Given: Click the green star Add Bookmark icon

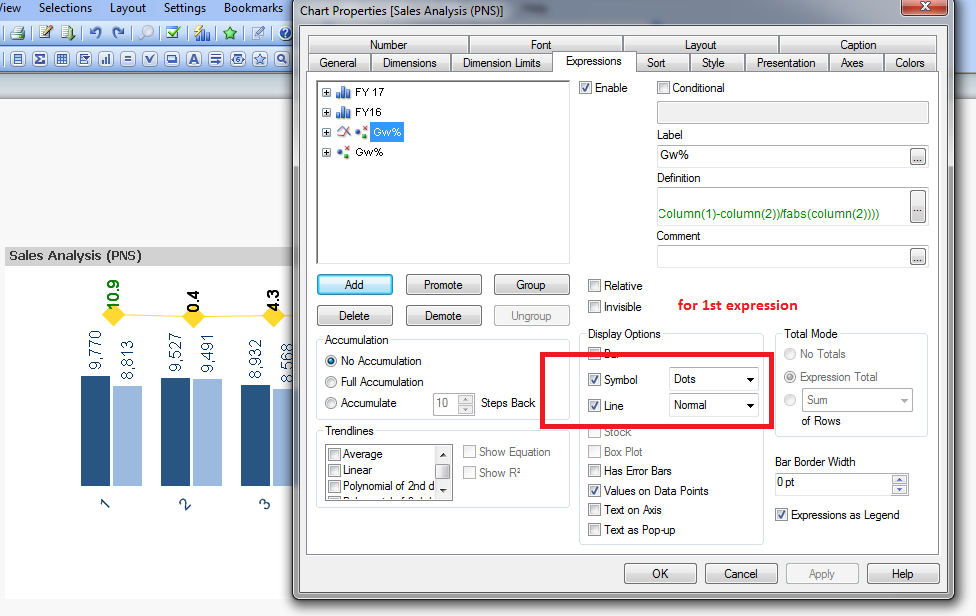Looking at the screenshot, I should (x=230, y=33).
